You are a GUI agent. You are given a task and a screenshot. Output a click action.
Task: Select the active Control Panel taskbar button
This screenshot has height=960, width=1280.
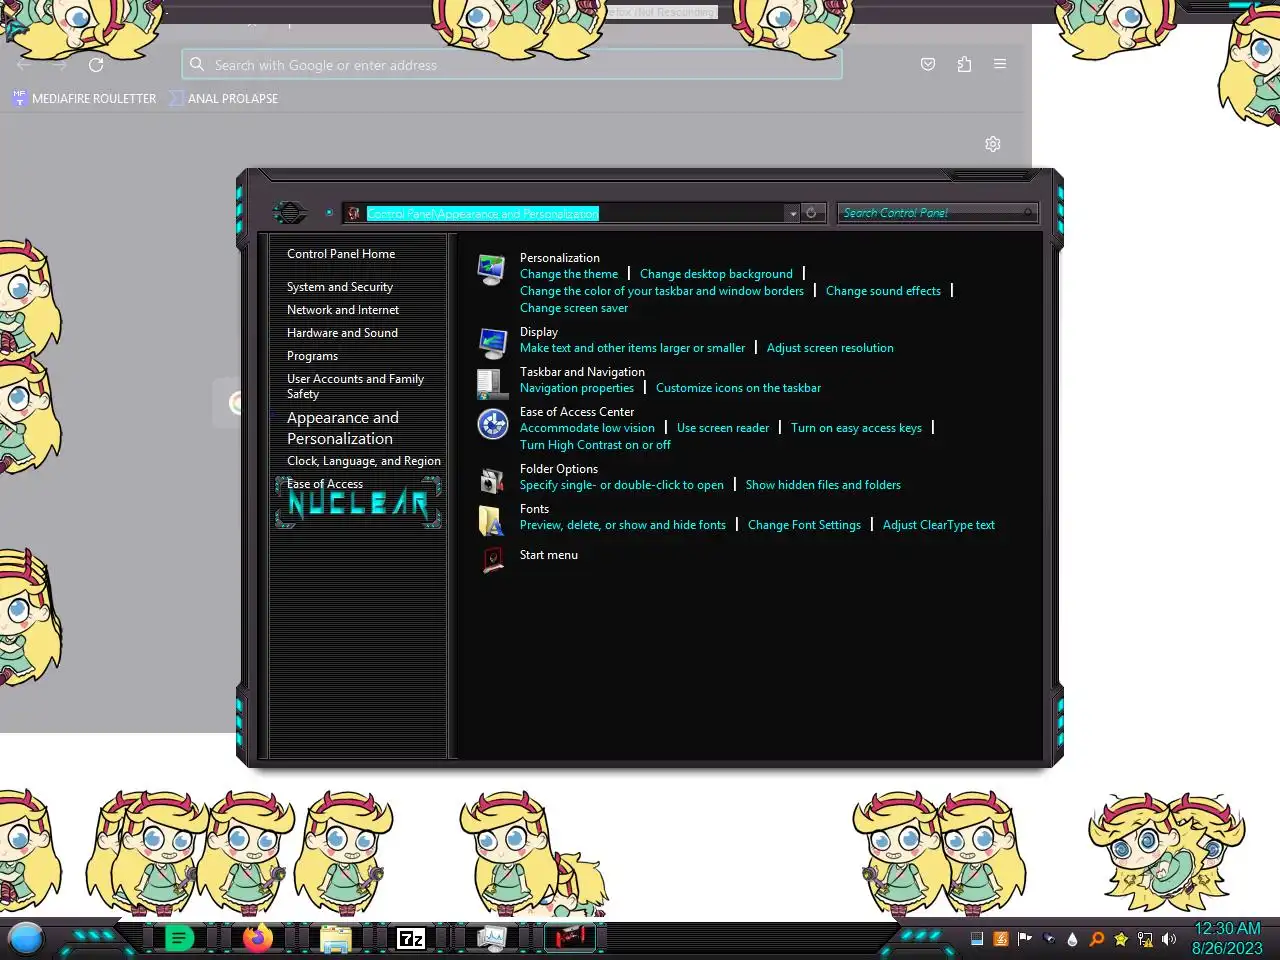point(570,938)
